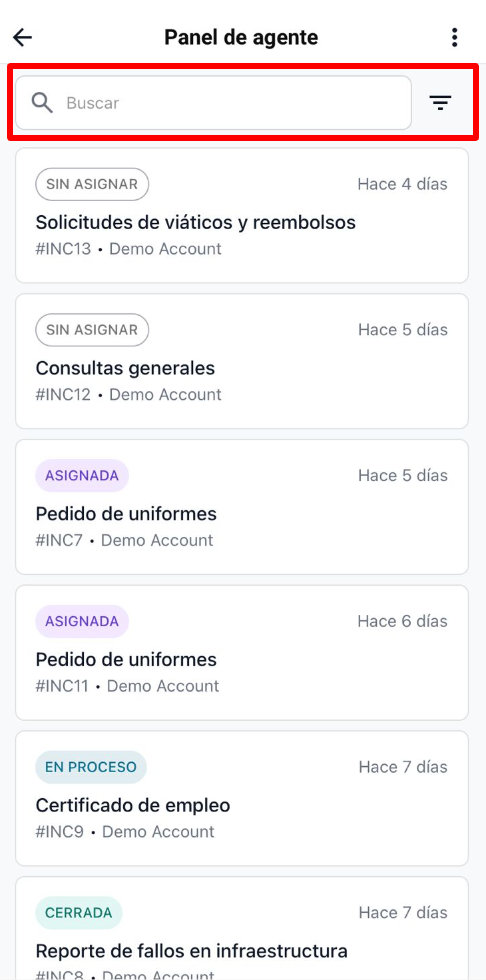Tap the EN PROCESO status badge

91,767
